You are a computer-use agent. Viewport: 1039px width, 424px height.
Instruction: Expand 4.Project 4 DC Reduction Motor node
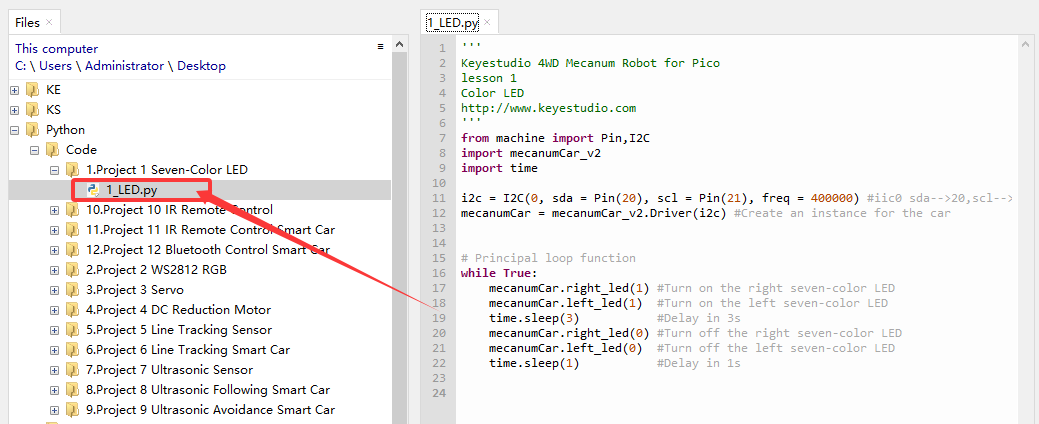click(54, 310)
